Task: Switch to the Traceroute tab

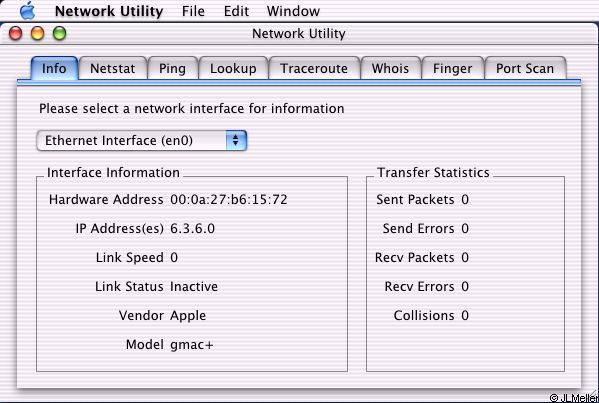Action: click(x=314, y=68)
